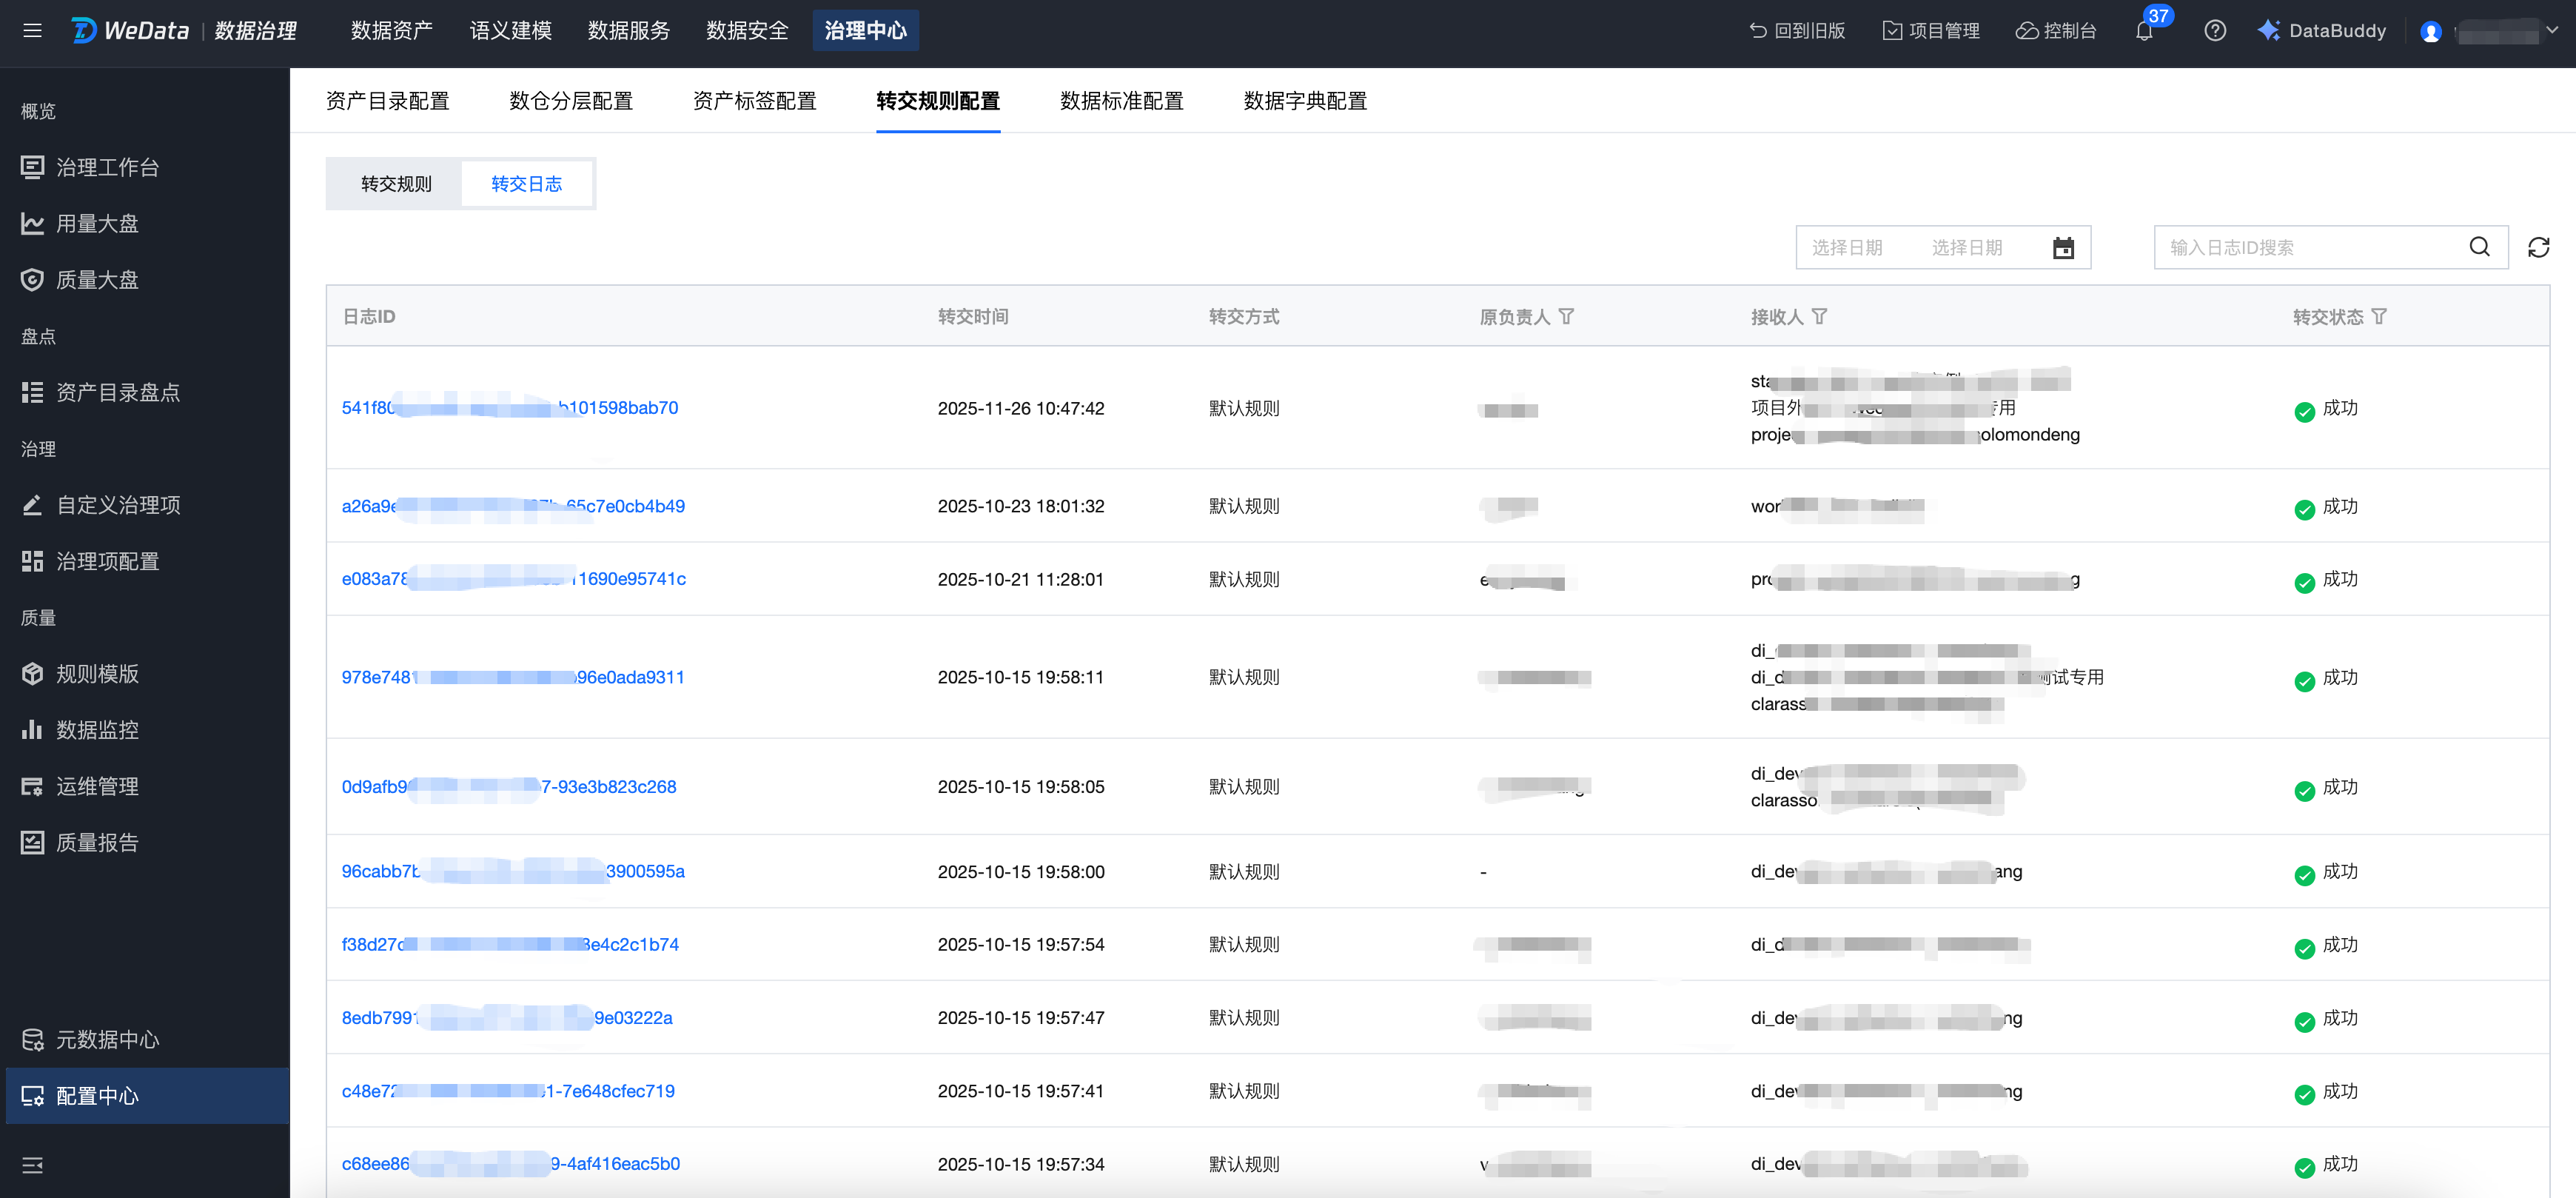Open 数据安全 top menu

[x=746, y=31]
